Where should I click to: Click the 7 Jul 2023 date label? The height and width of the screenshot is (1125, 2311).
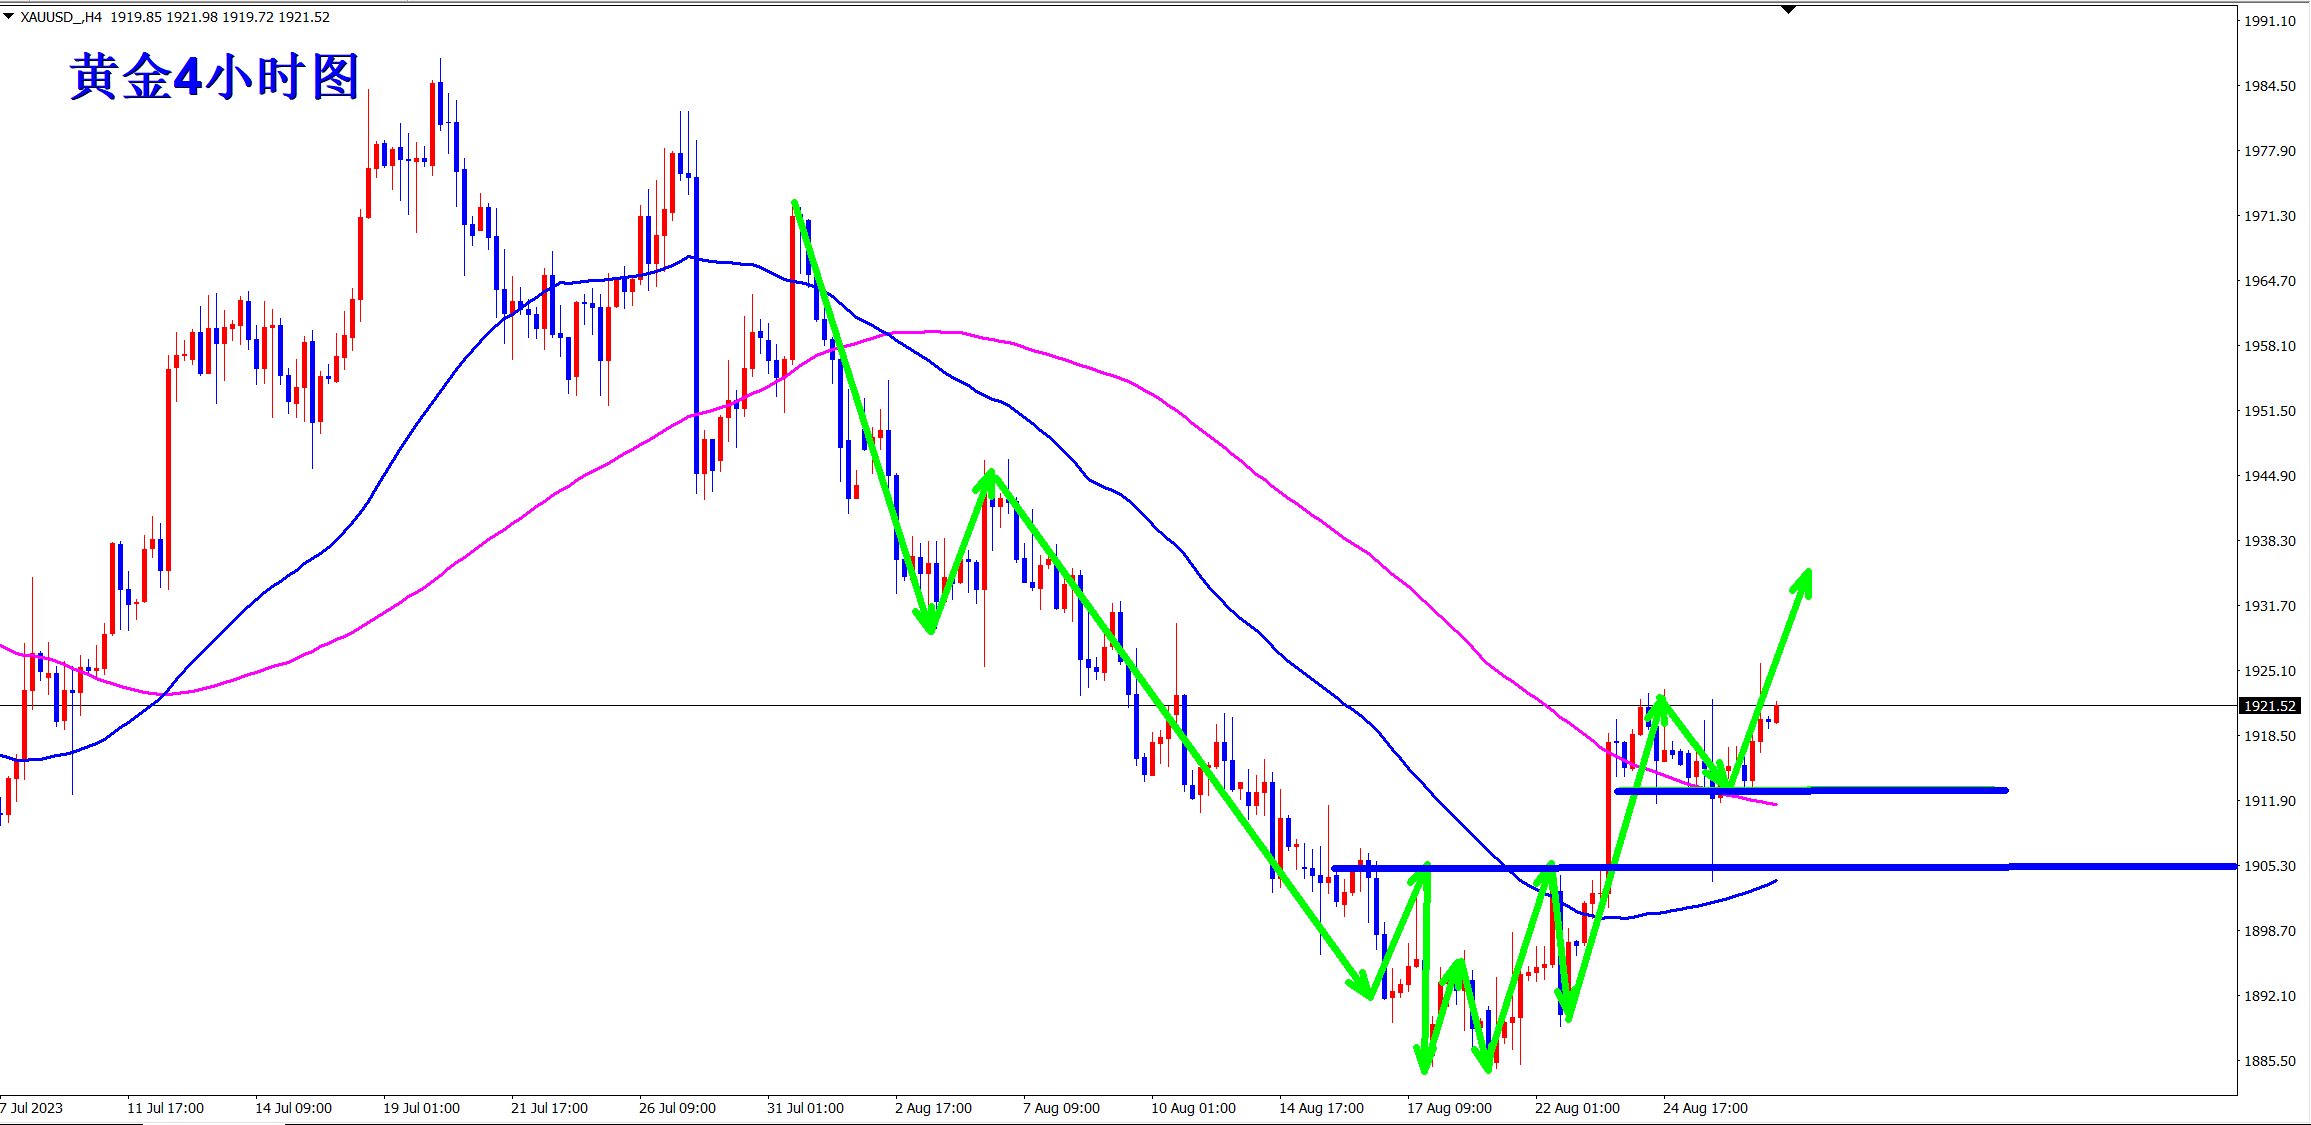[33, 1108]
